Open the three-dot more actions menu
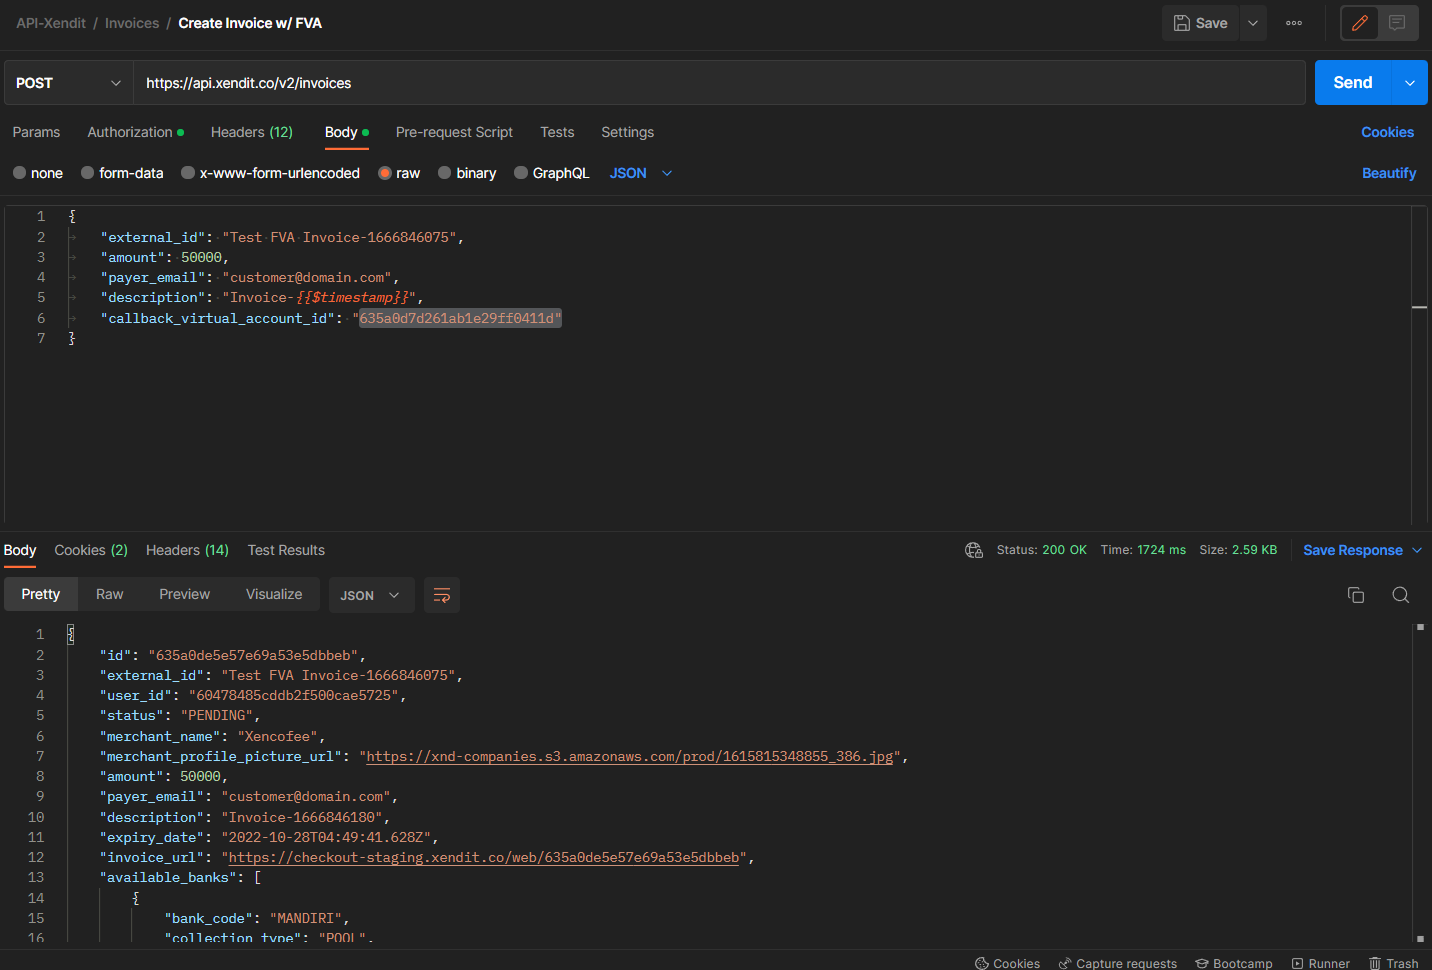Screen dimensions: 1432x970 pos(1294,23)
